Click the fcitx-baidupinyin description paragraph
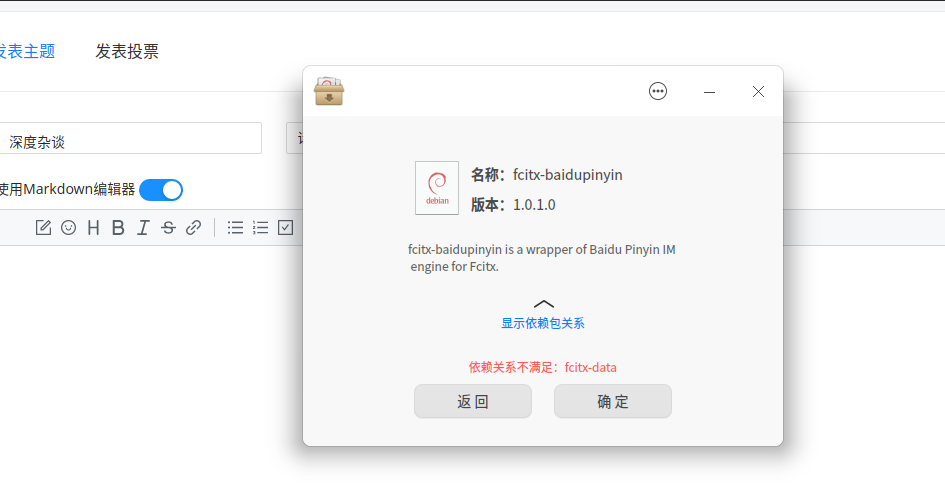945x488 pixels. point(542,258)
